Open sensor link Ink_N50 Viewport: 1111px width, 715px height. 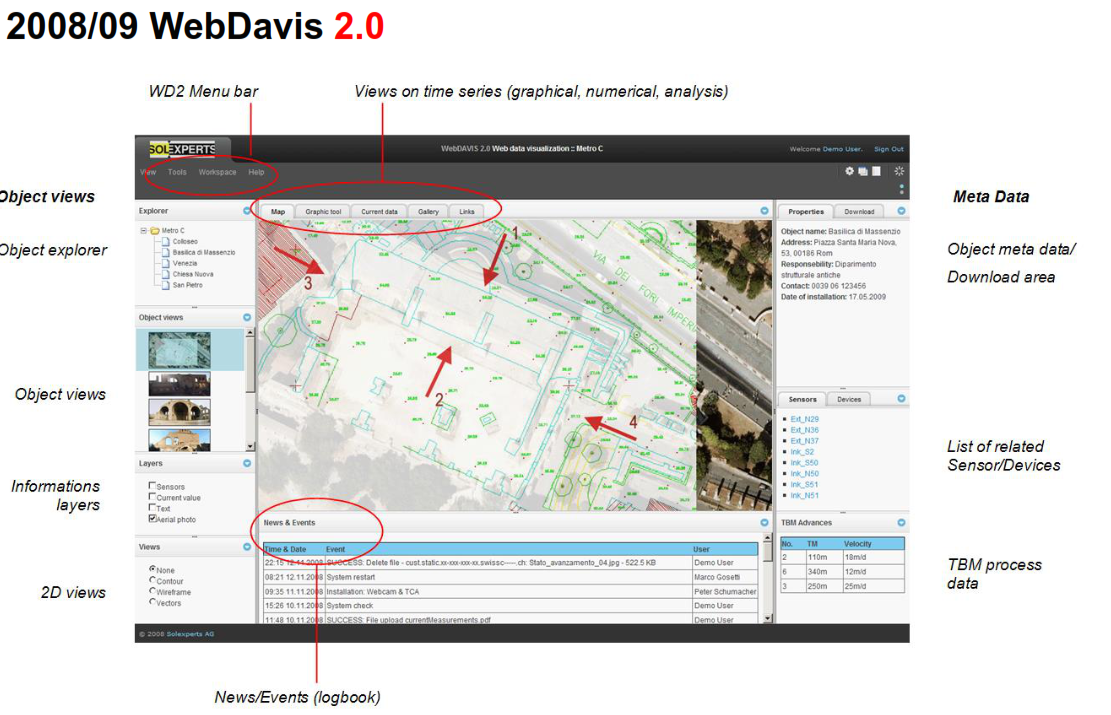(804, 473)
